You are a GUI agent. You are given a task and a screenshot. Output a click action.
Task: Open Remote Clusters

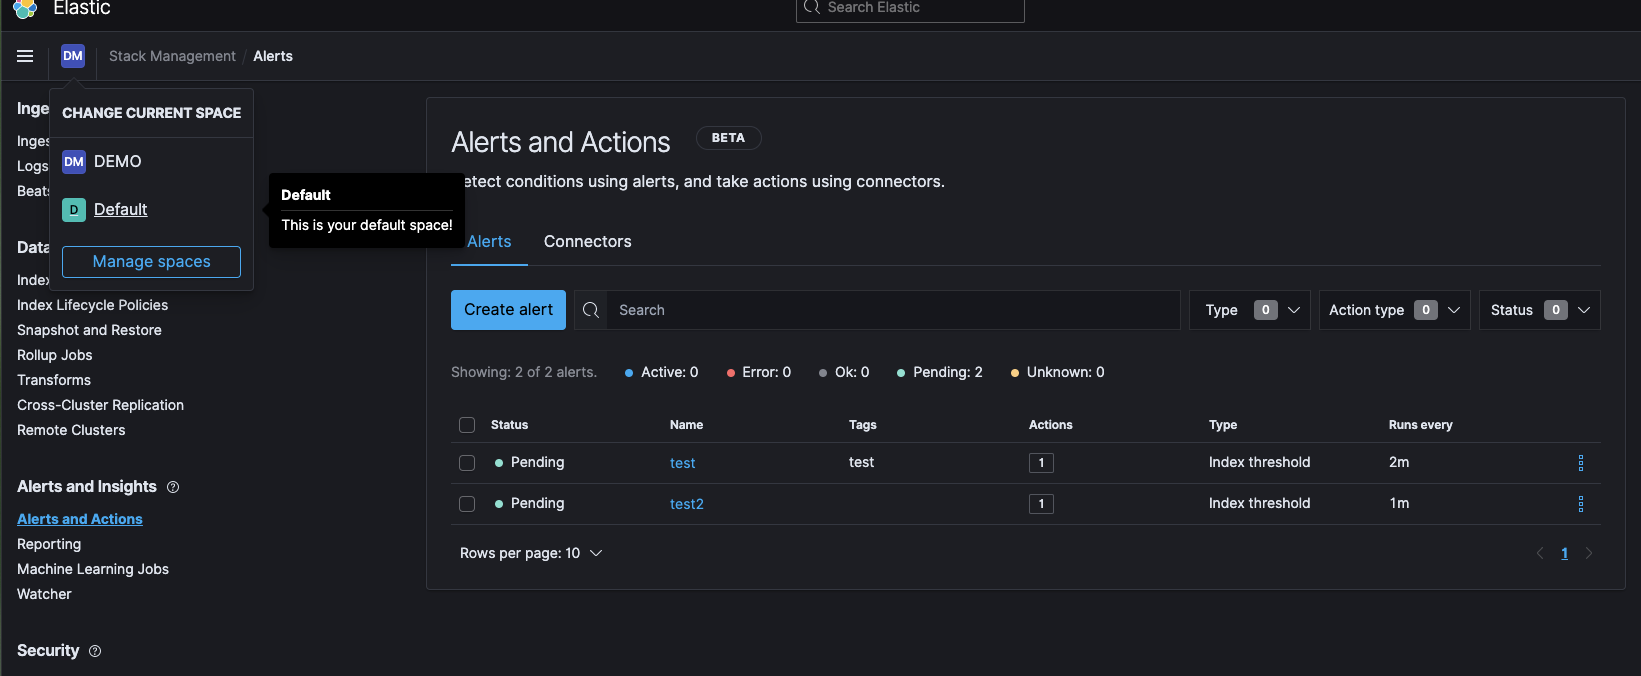[x=71, y=430]
